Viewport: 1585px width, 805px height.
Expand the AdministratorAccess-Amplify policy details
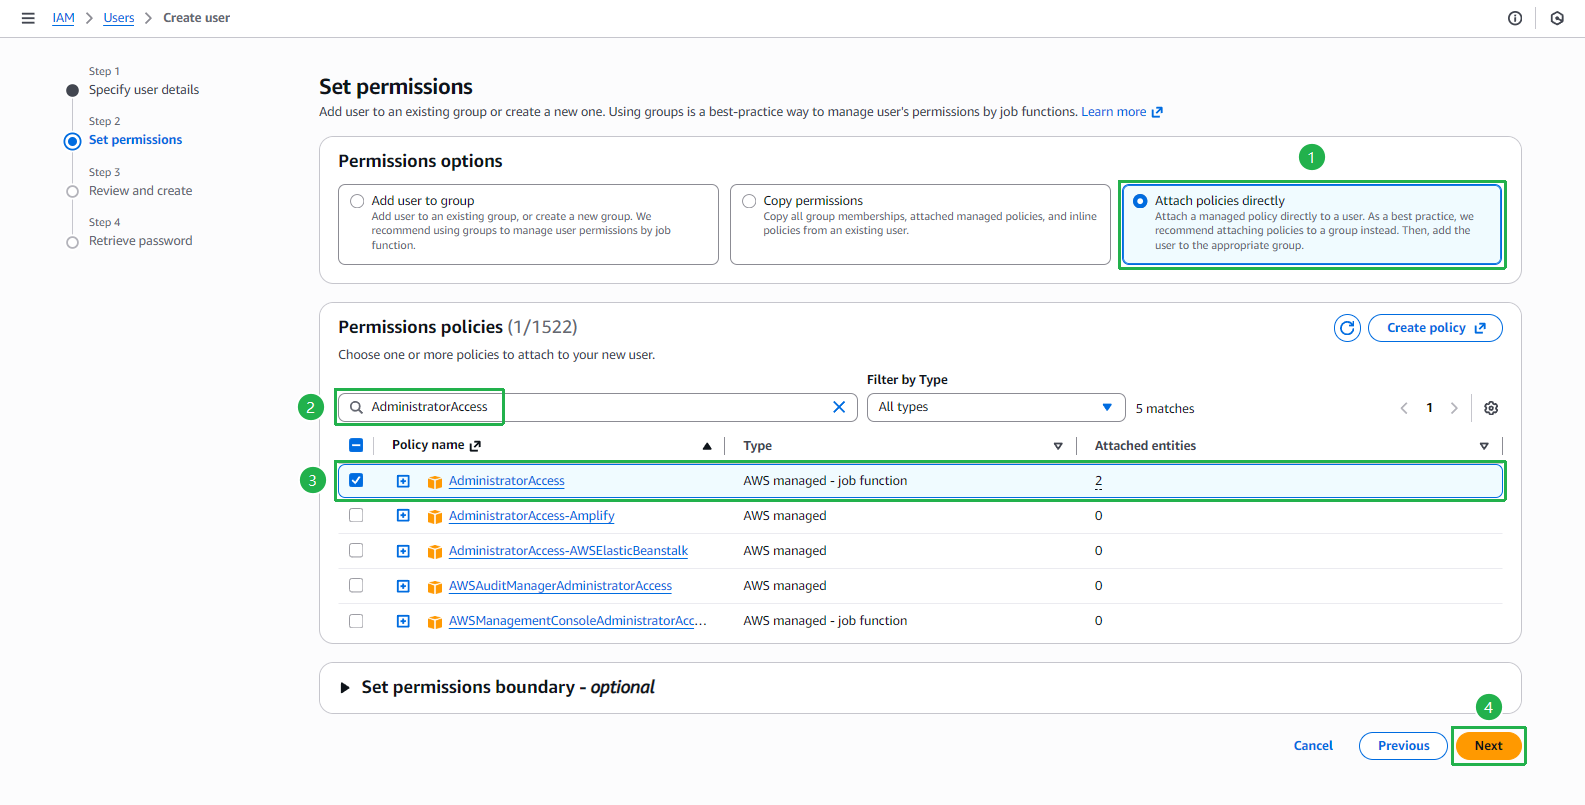point(403,516)
